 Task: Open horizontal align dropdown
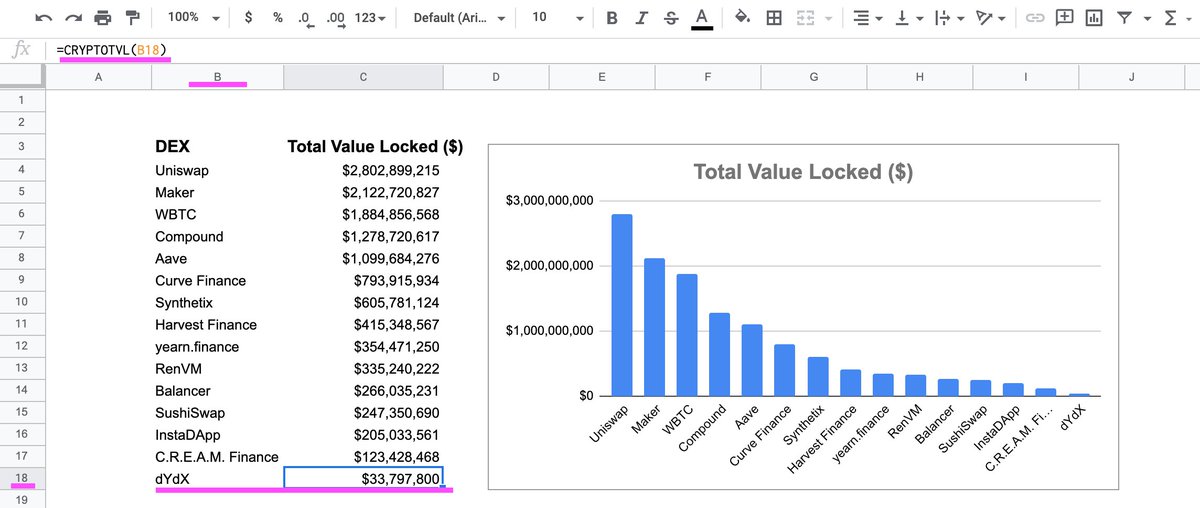click(x=868, y=18)
